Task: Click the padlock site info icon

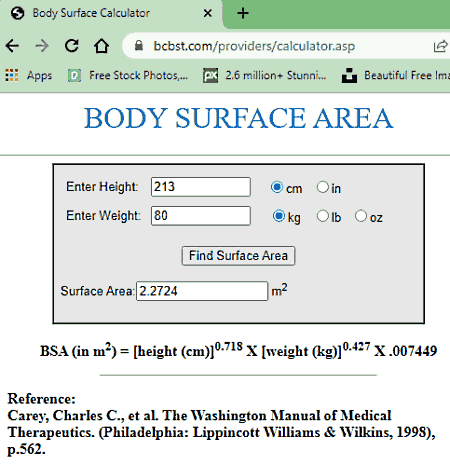Action: tap(139, 46)
